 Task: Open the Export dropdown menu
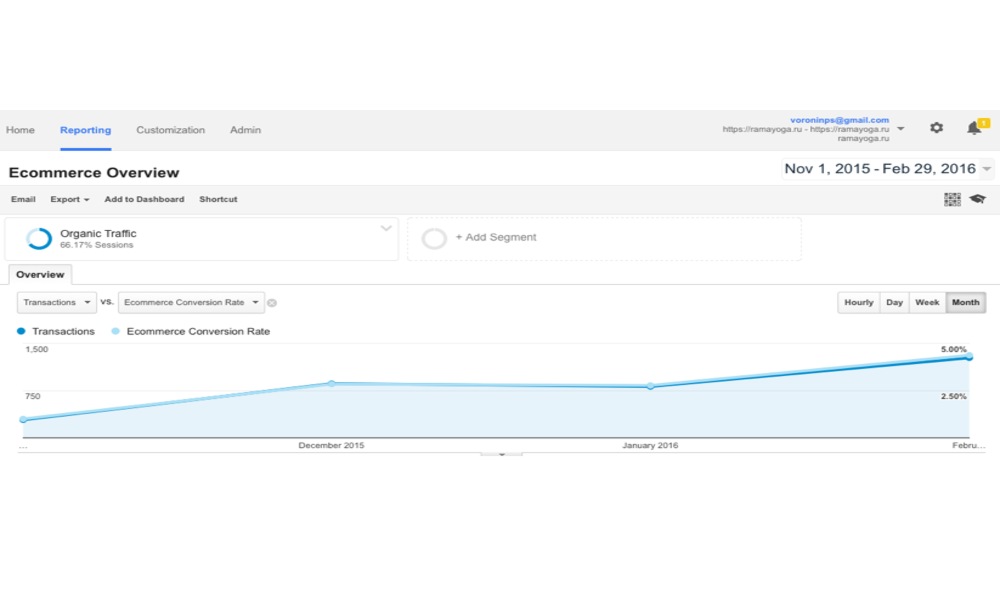(70, 199)
